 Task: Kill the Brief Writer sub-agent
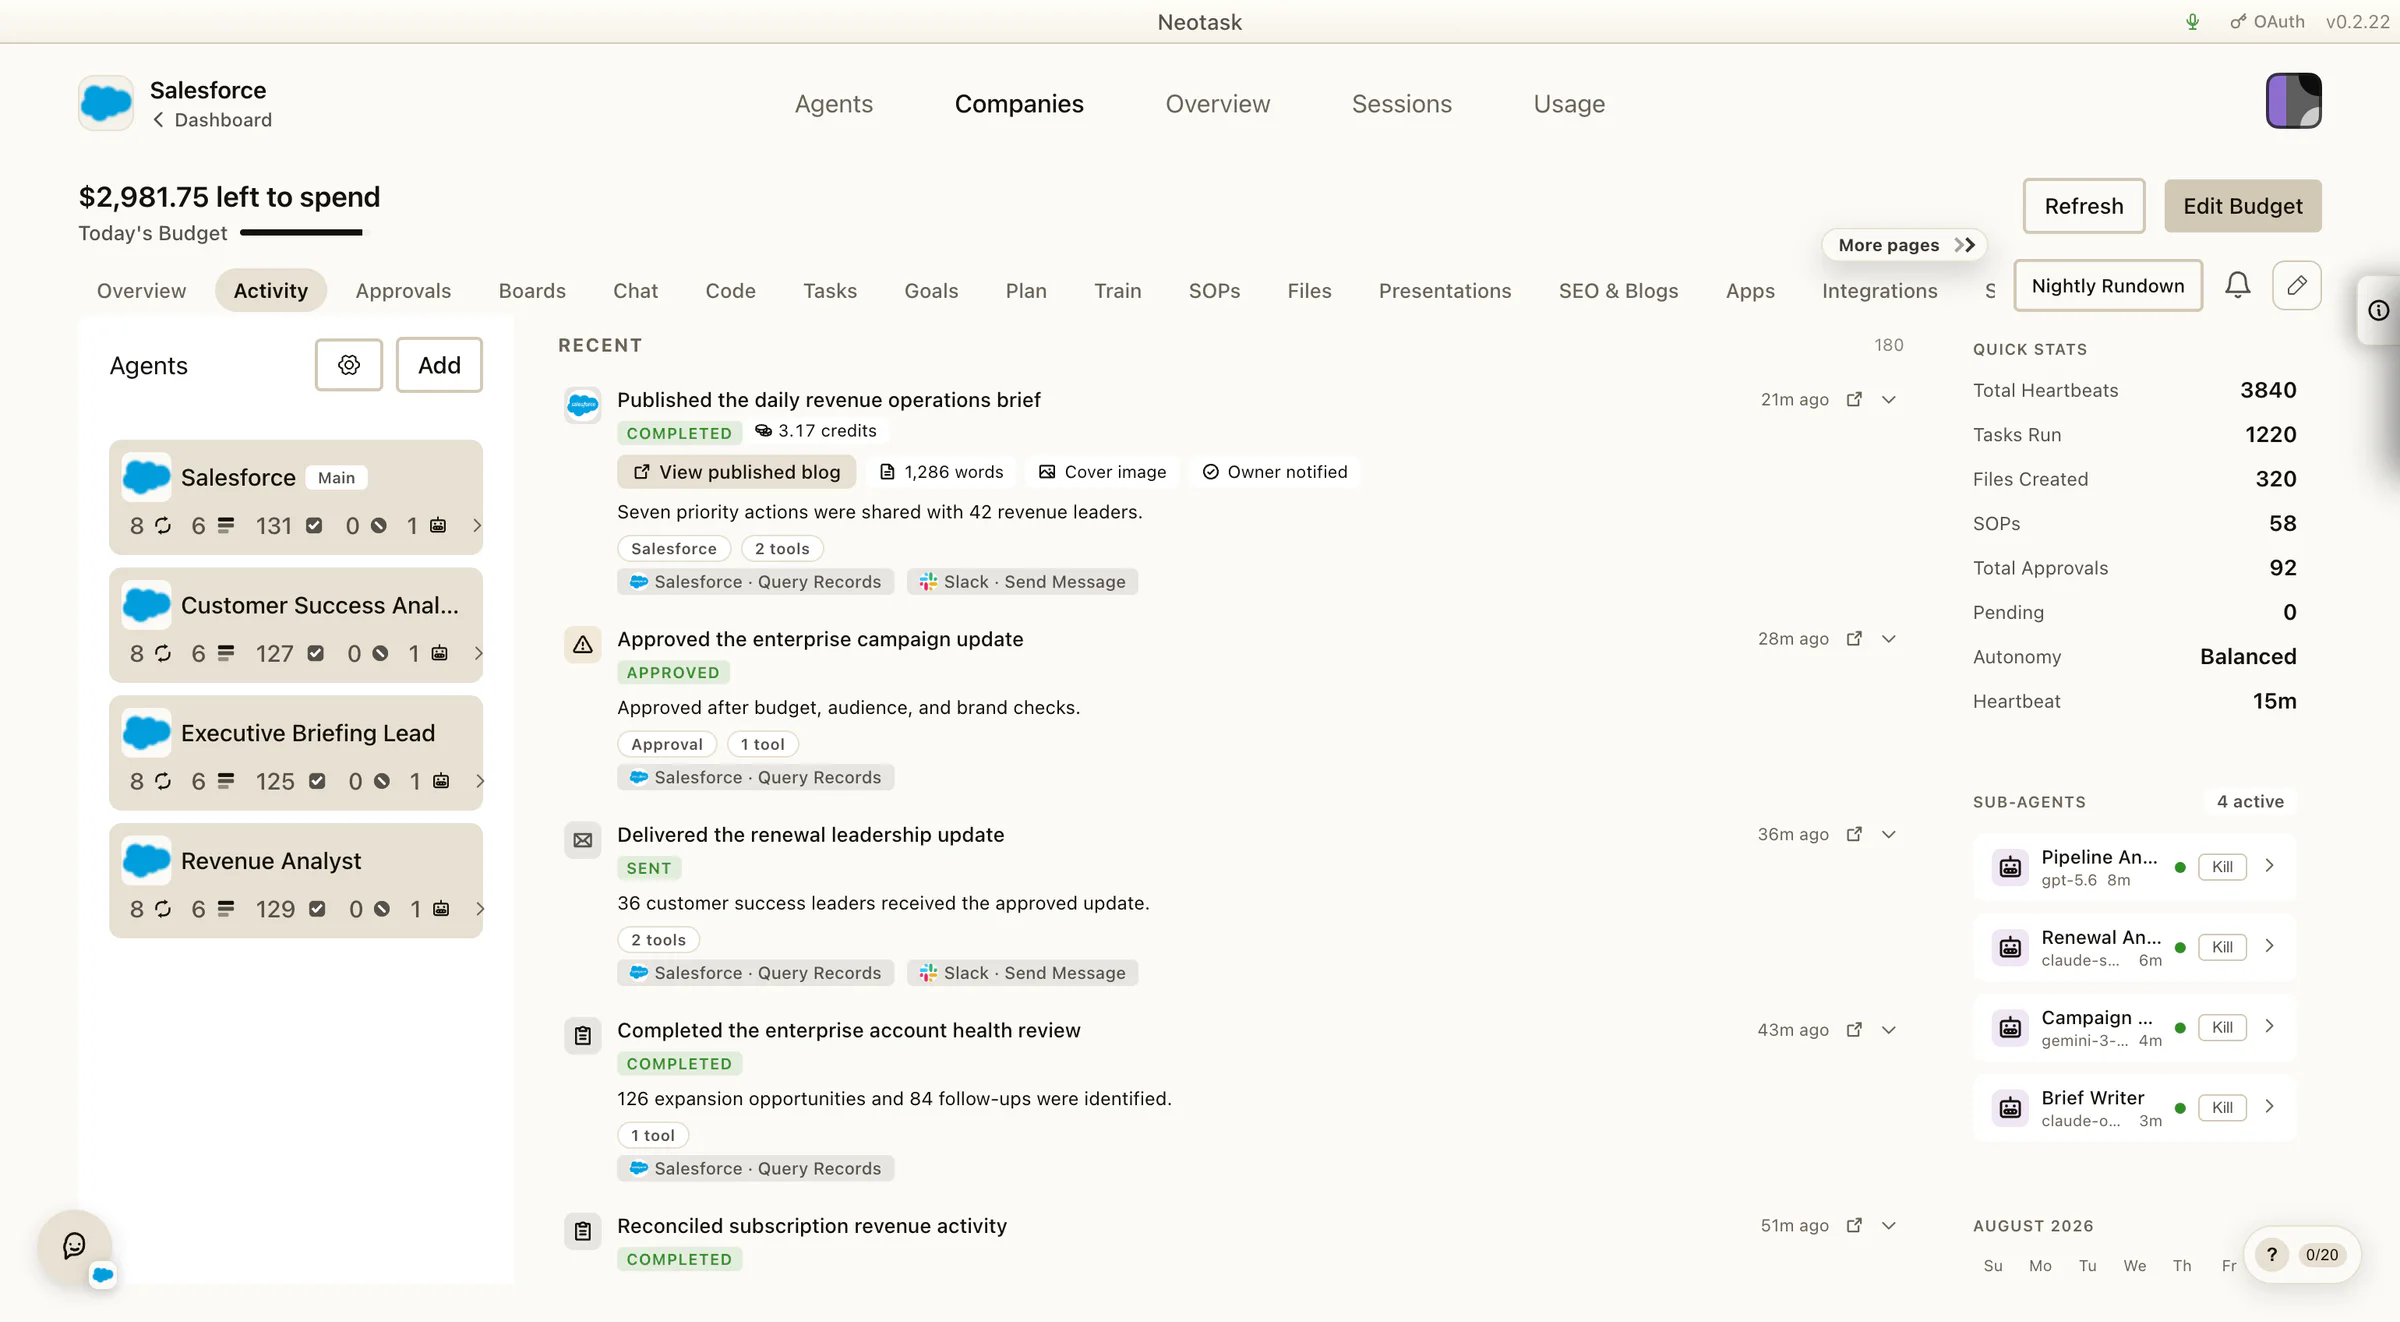tap(2222, 1107)
